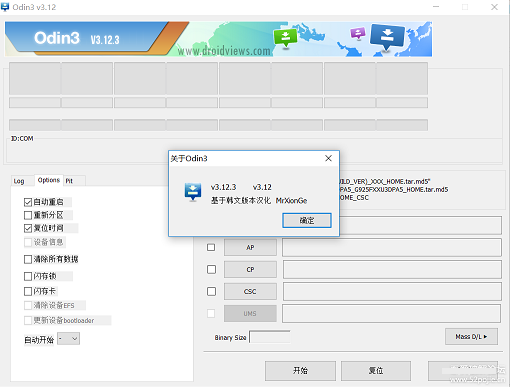Minimize the Odin3 main window
This screenshot has width=511, height=387.
[436, 7]
